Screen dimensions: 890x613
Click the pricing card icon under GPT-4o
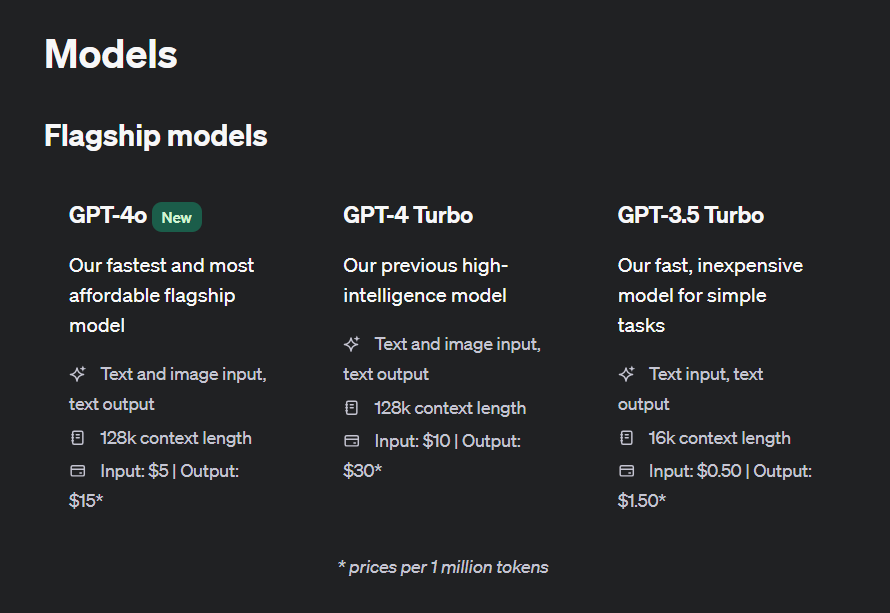(77, 470)
